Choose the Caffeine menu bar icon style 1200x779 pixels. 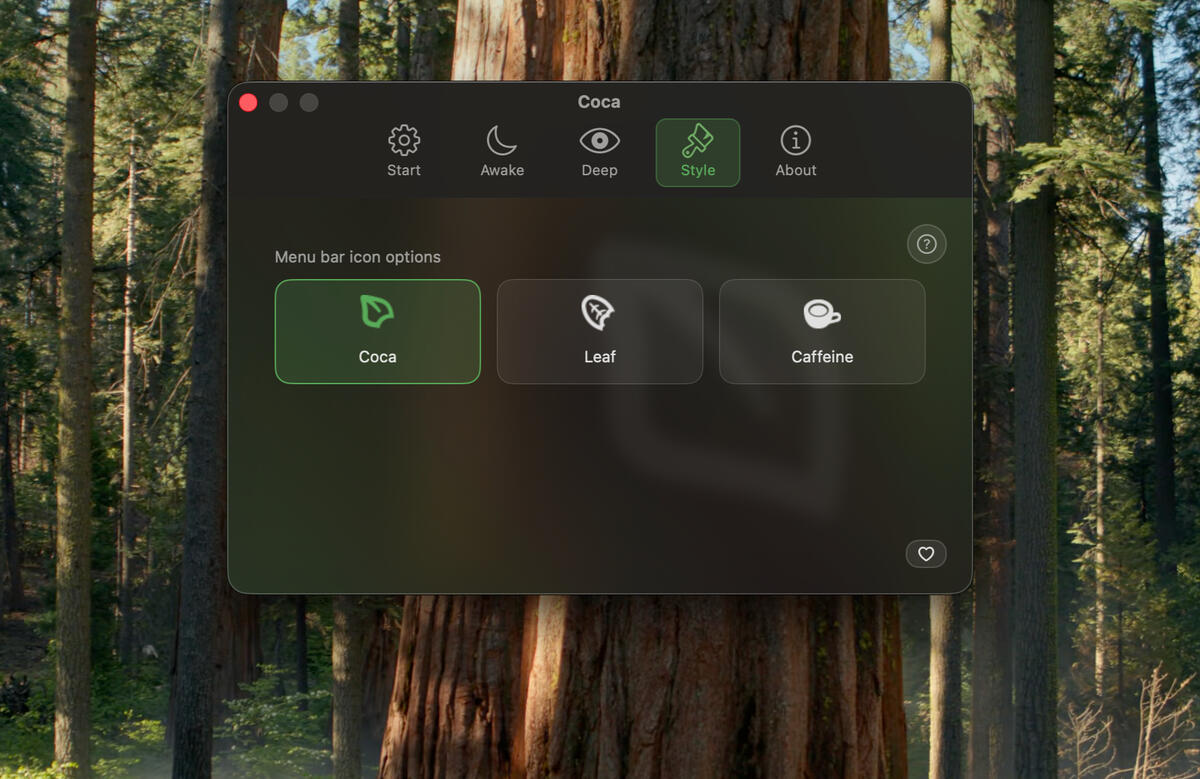point(822,331)
